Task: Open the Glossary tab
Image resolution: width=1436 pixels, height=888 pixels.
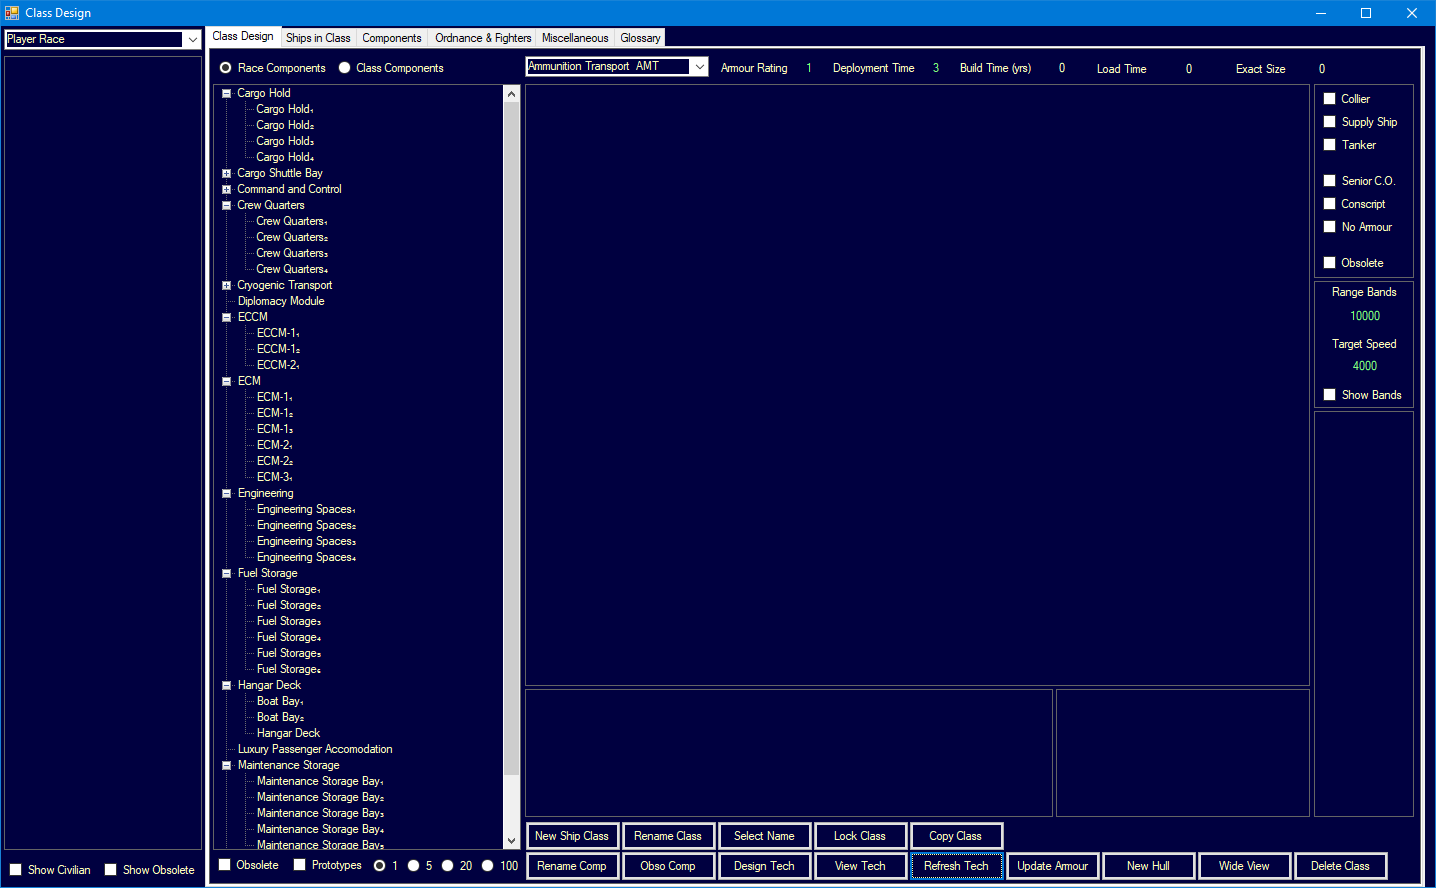Action: (x=640, y=38)
